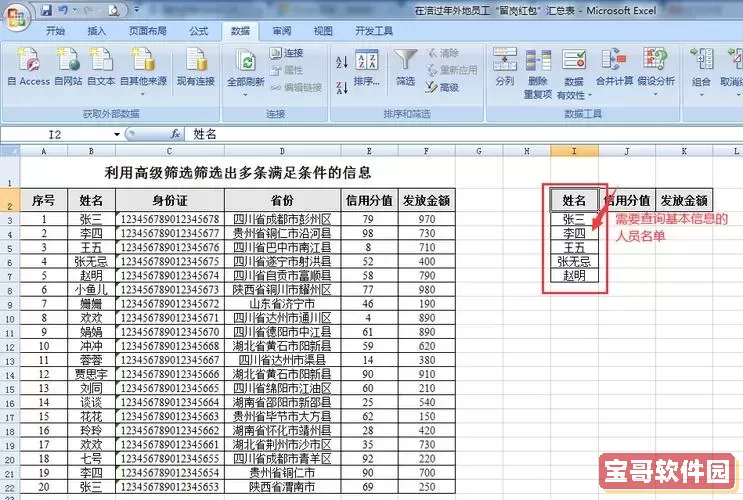Select header cell 省份
This screenshot has width=743, height=500.
(x=282, y=200)
